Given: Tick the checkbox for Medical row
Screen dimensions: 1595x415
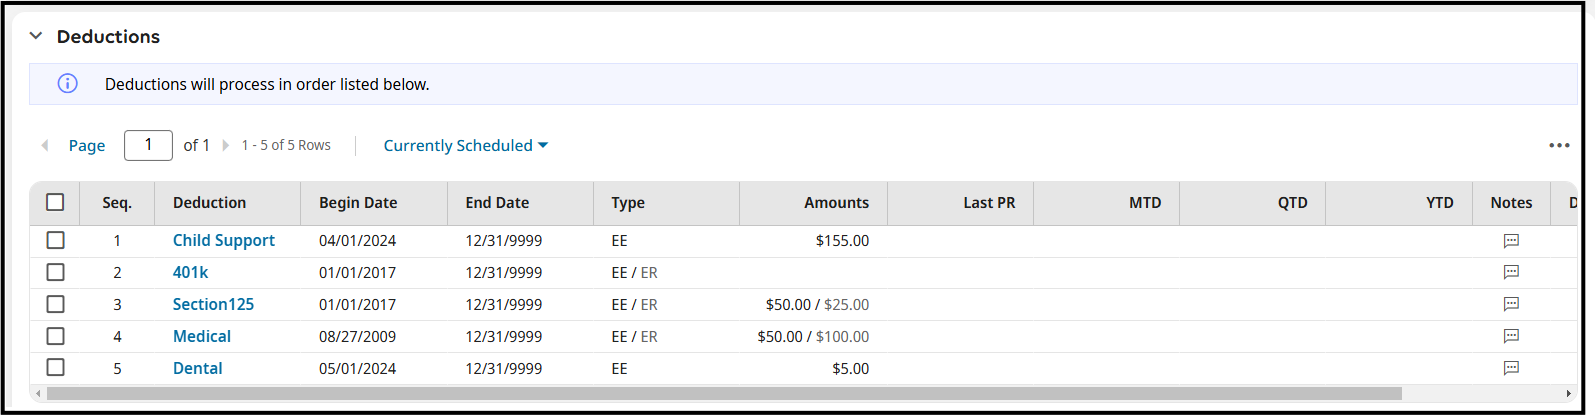Looking at the screenshot, I should [x=55, y=337].
